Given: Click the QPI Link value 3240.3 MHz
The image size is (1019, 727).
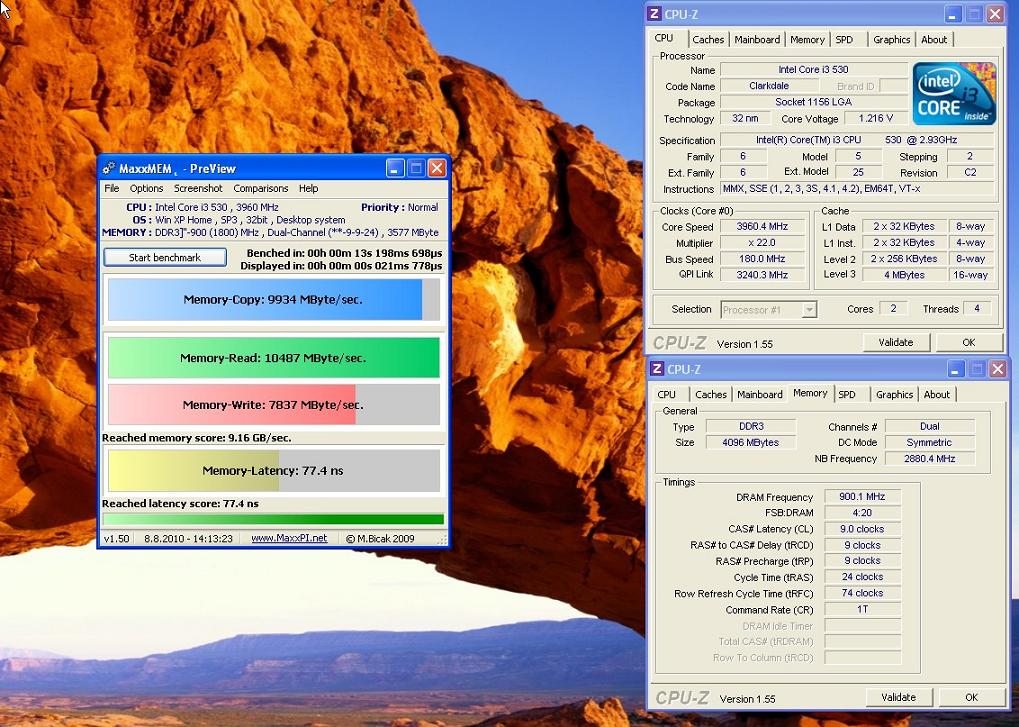Looking at the screenshot, I should tap(762, 275).
